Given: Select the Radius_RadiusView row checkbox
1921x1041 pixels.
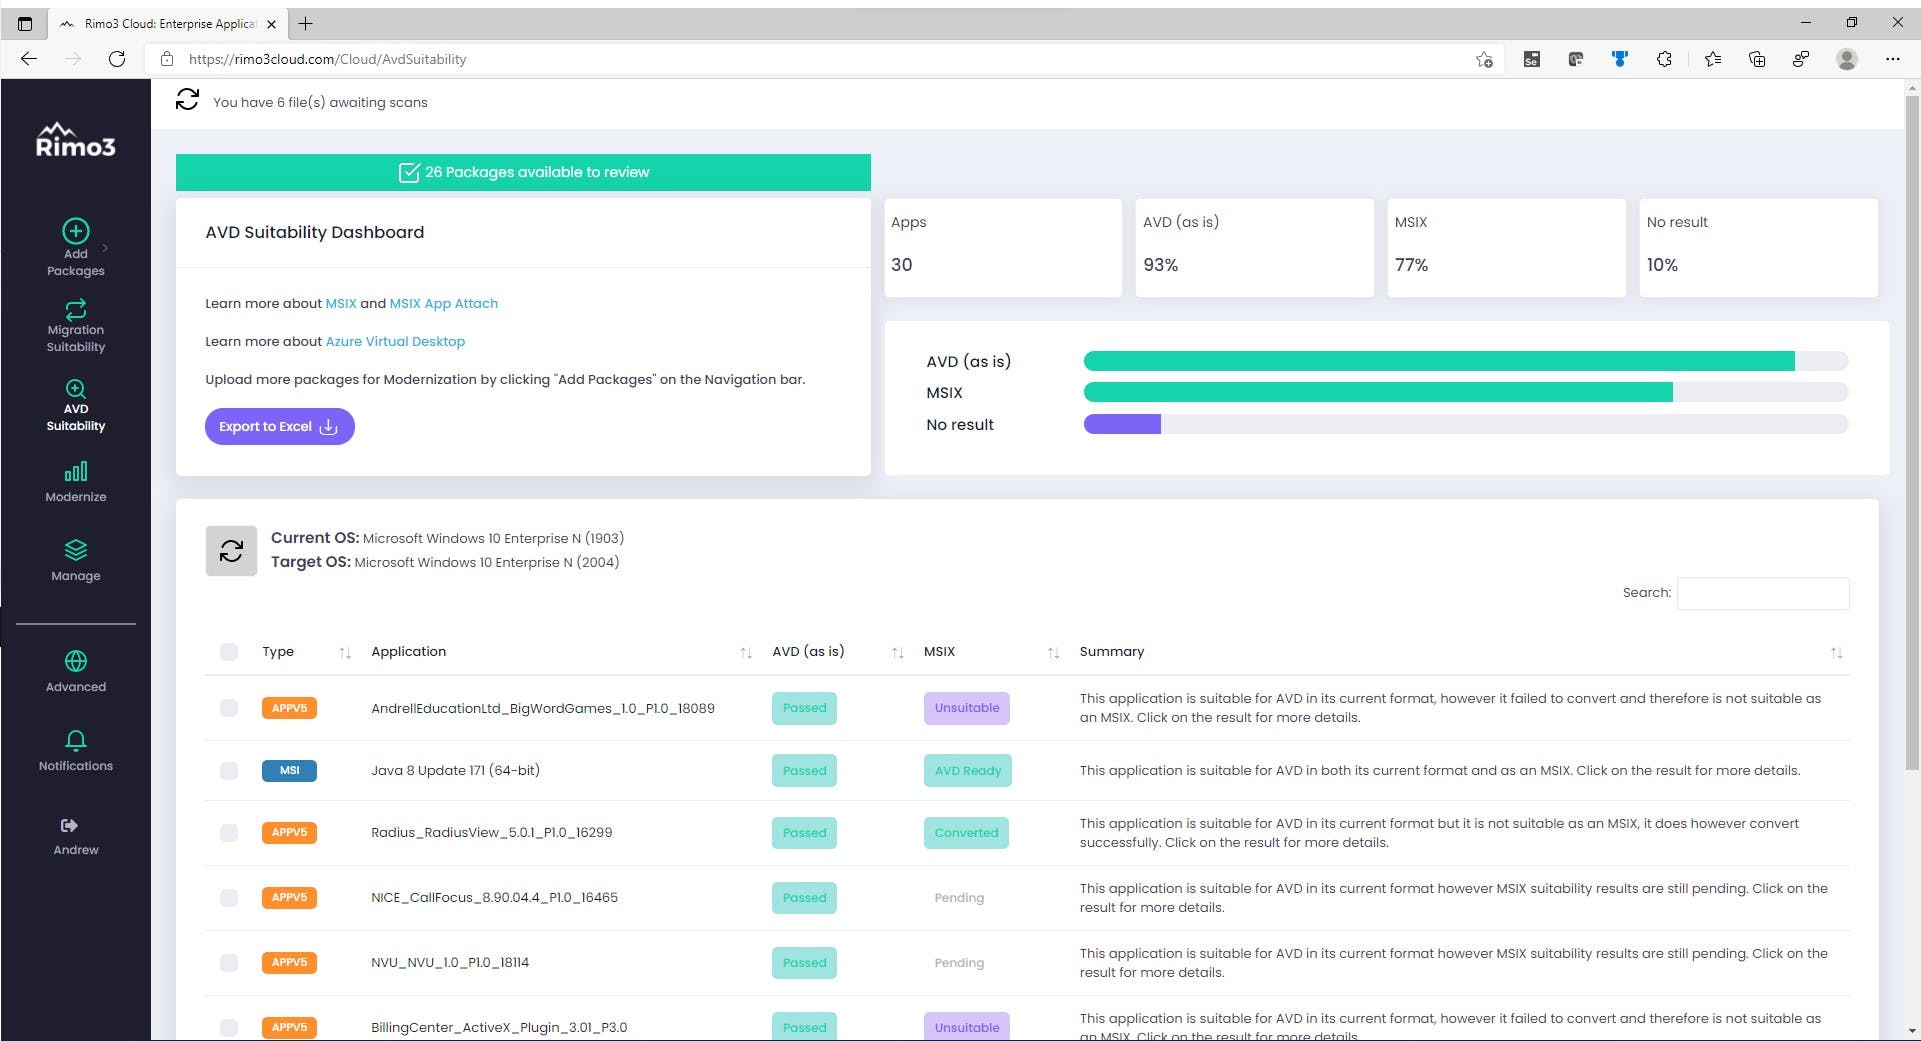Looking at the screenshot, I should click(x=229, y=833).
